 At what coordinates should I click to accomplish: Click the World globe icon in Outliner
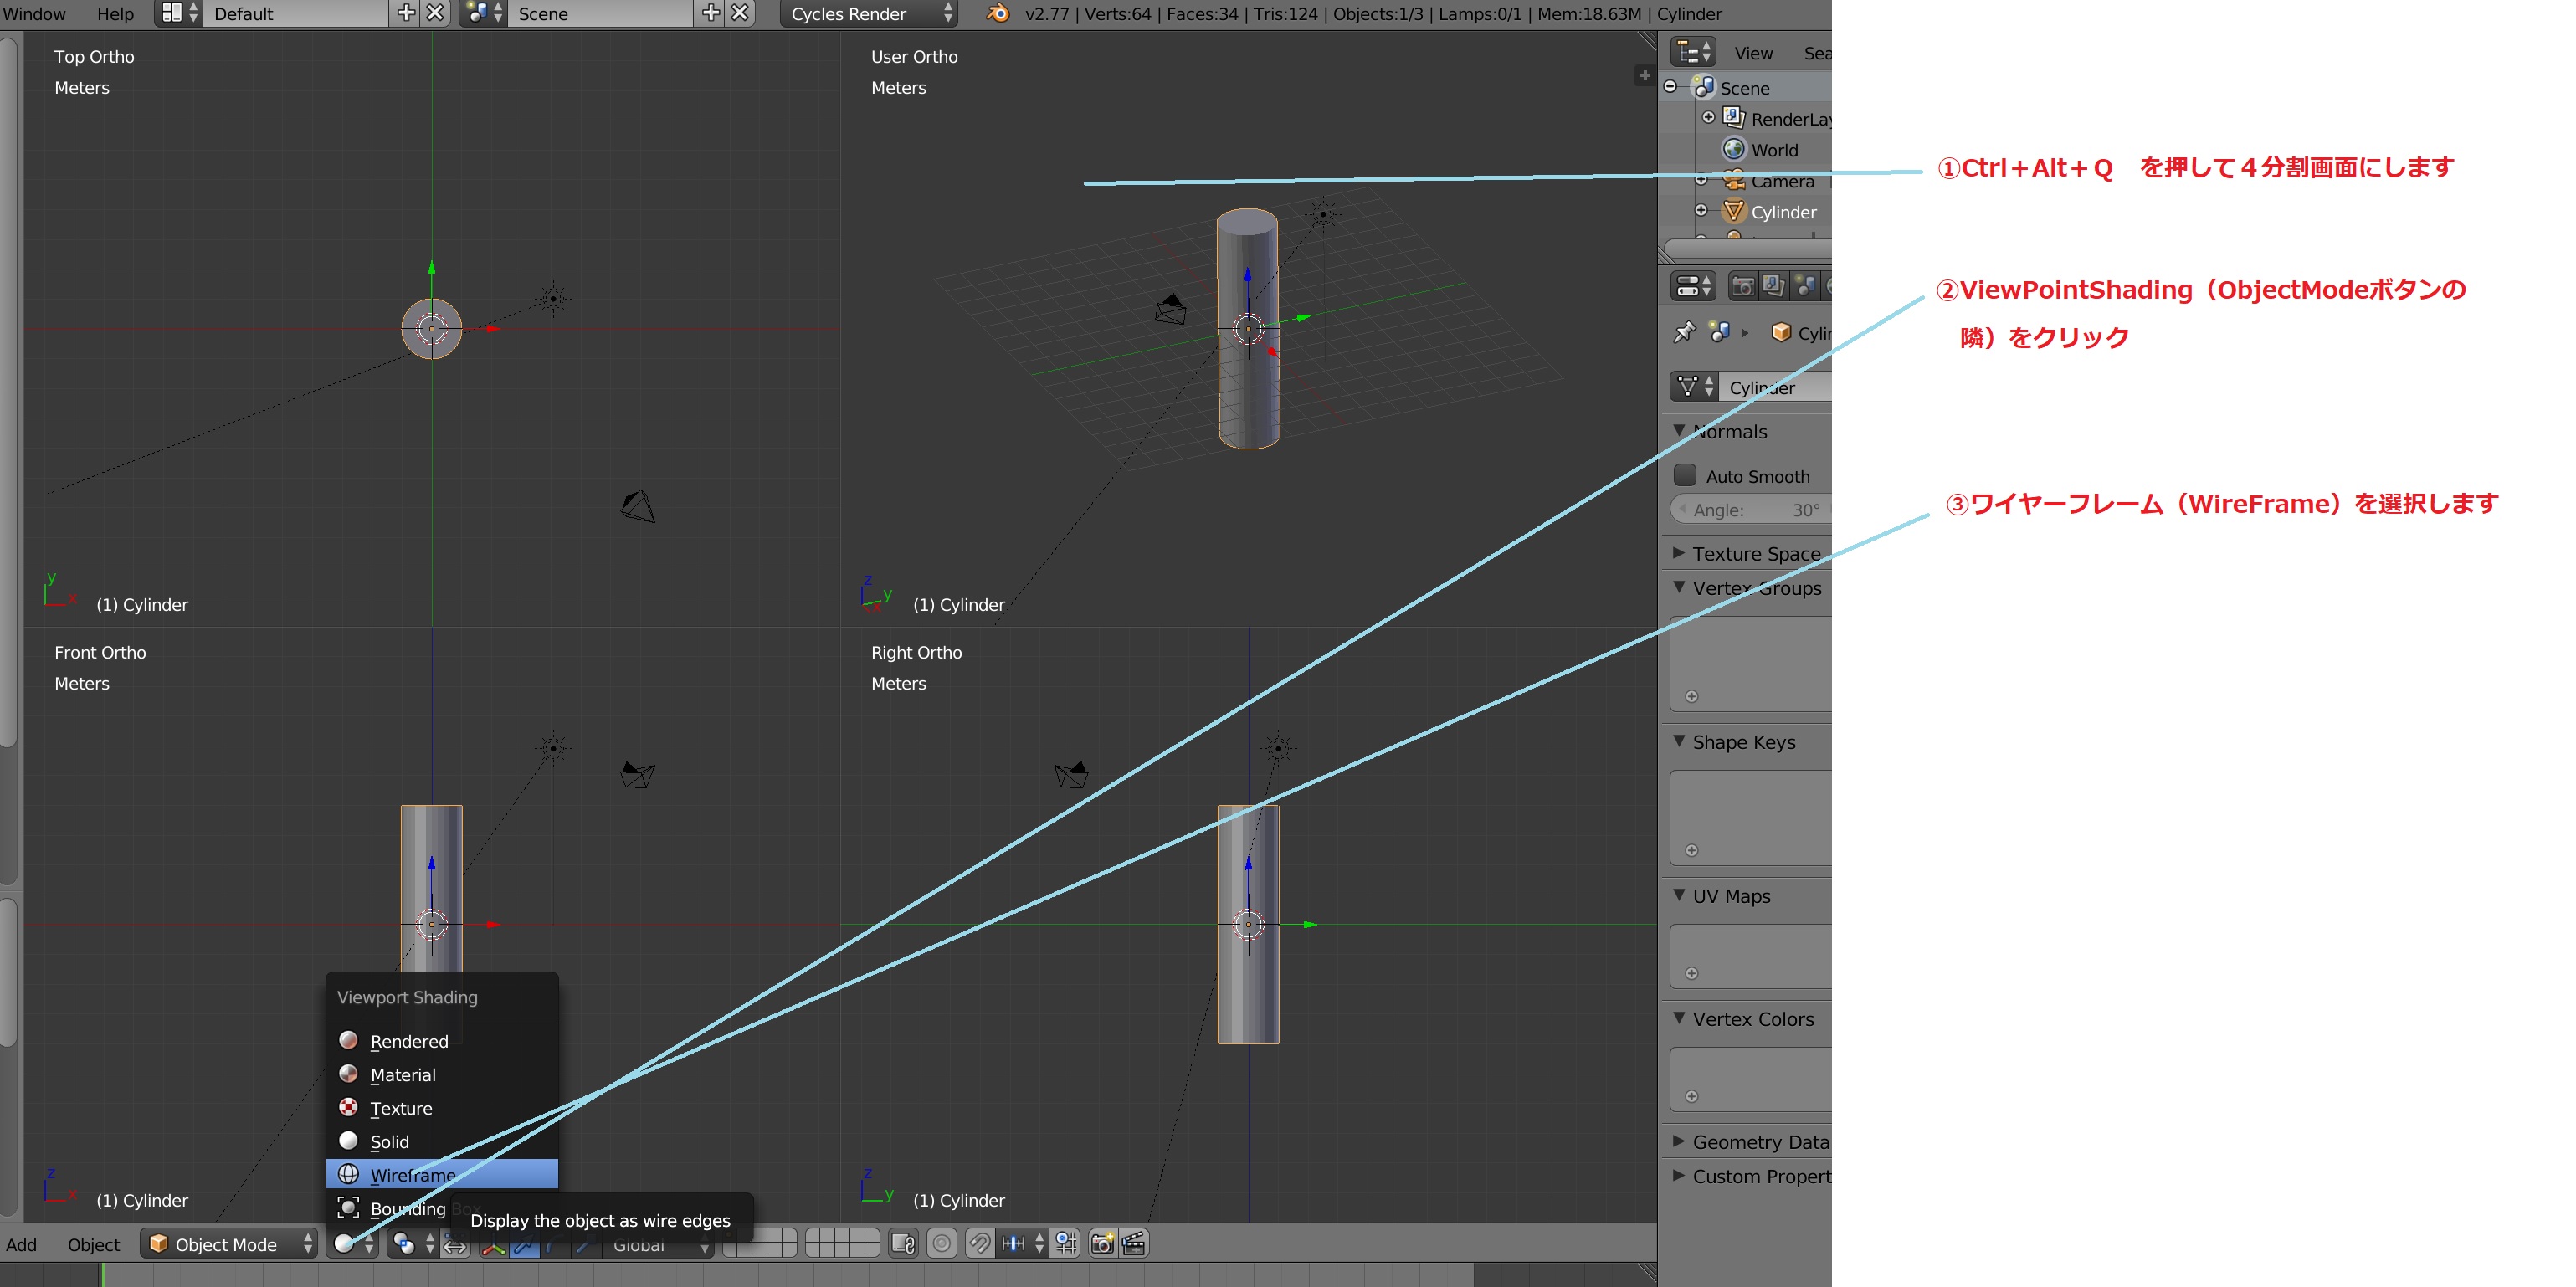coord(1733,149)
